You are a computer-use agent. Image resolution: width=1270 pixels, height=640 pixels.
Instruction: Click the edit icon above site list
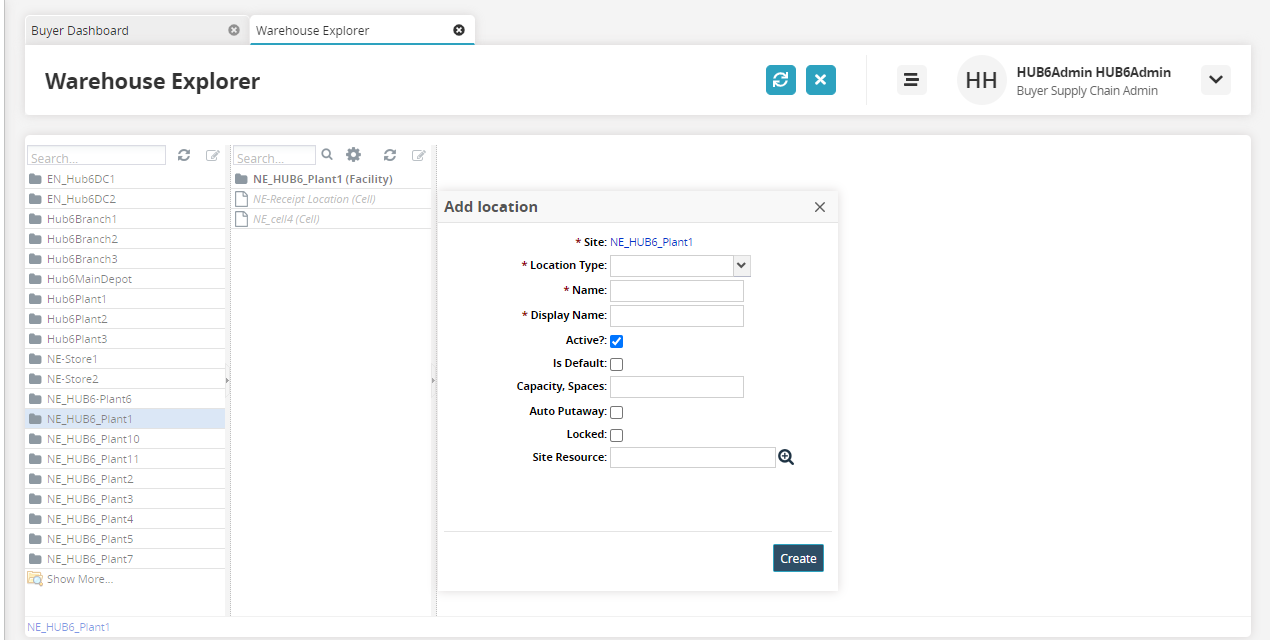coord(213,156)
